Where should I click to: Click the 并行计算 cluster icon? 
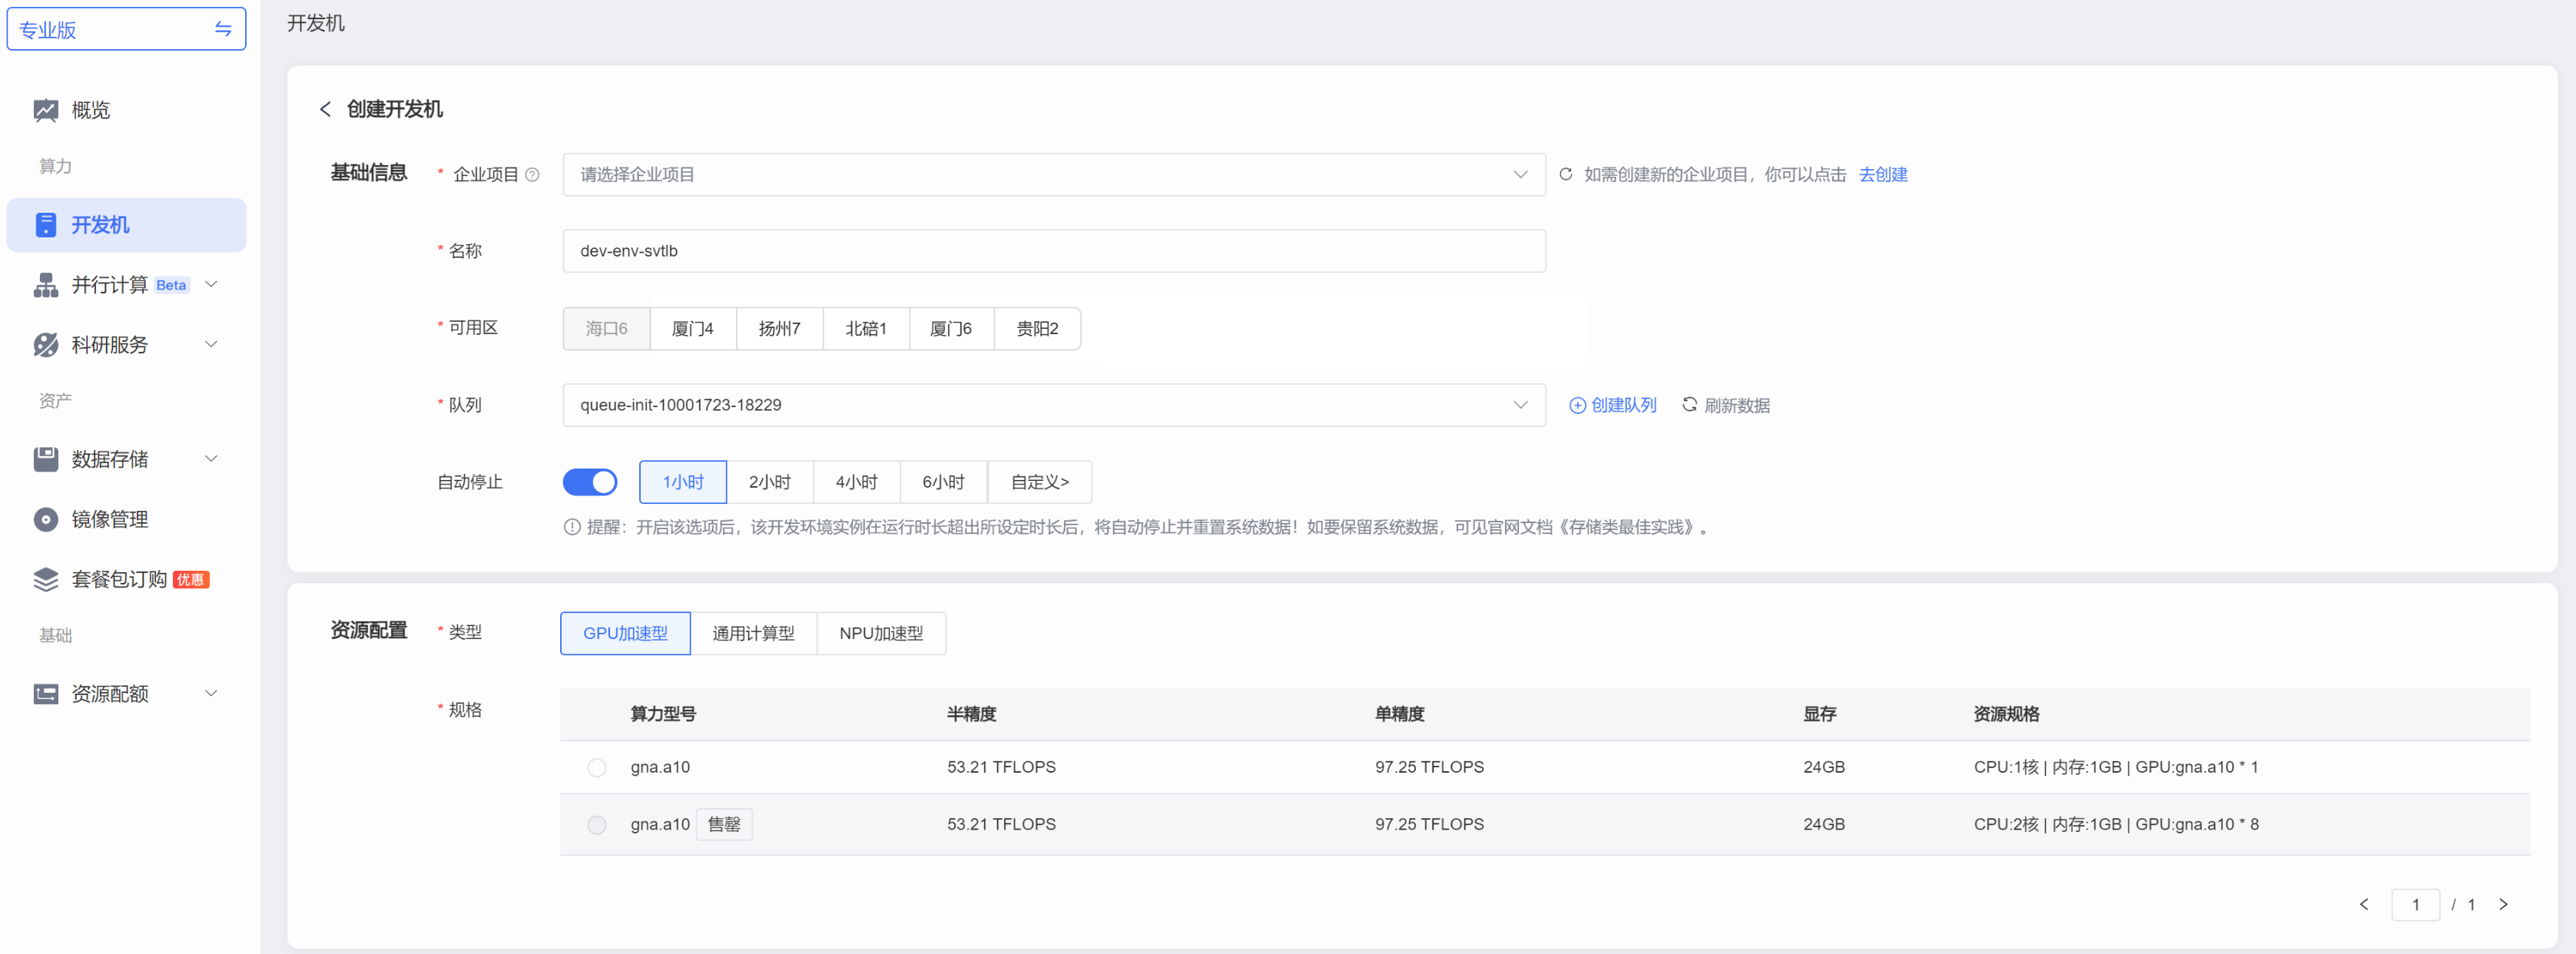tap(45, 285)
